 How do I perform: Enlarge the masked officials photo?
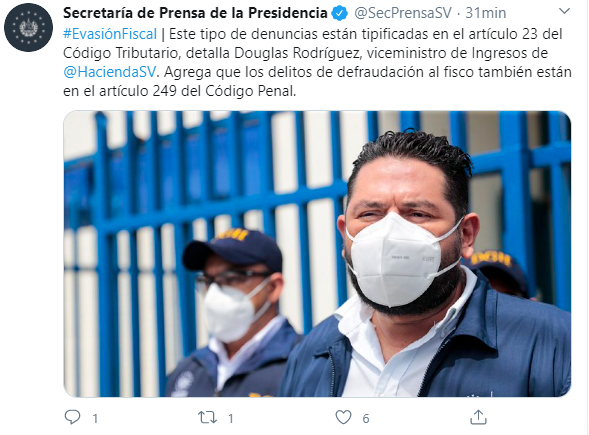point(317,254)
